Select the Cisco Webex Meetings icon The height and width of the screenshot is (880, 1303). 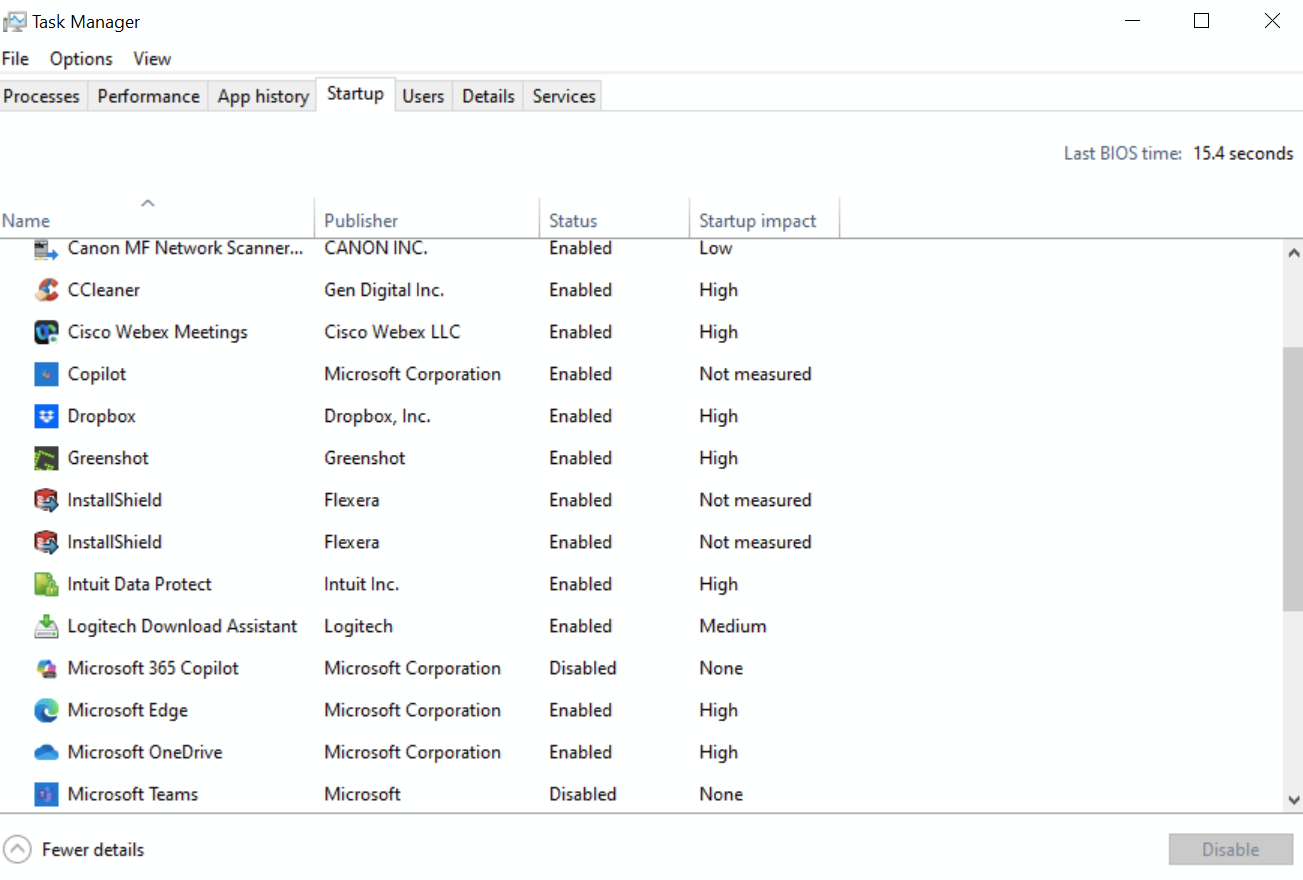click(x=46, y=332)
